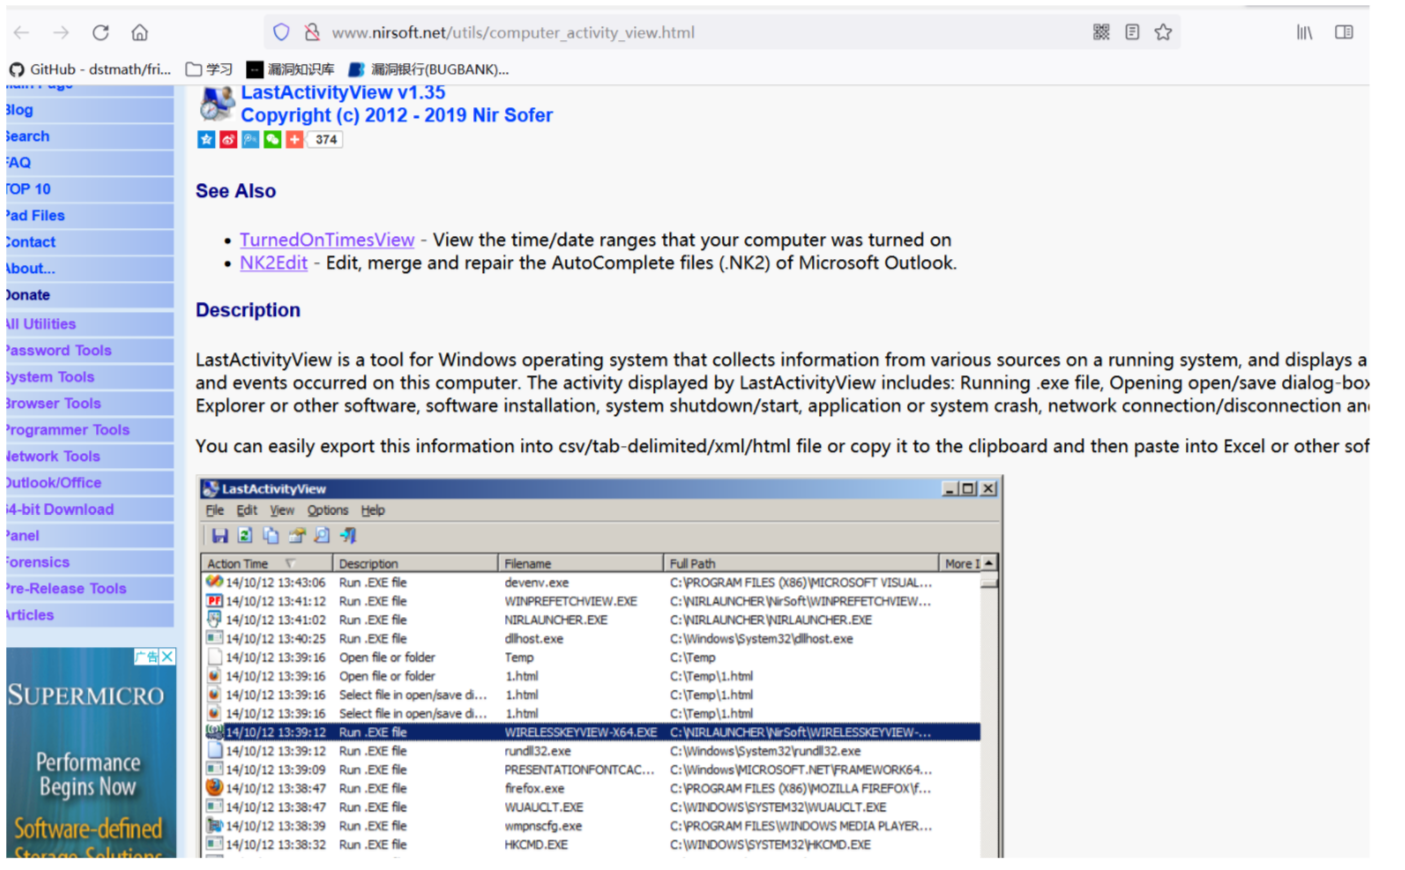This screenshot has height=870, width=1405.
Task: Open Pre-Release Tools sidebar link
Action: (89, 589)
